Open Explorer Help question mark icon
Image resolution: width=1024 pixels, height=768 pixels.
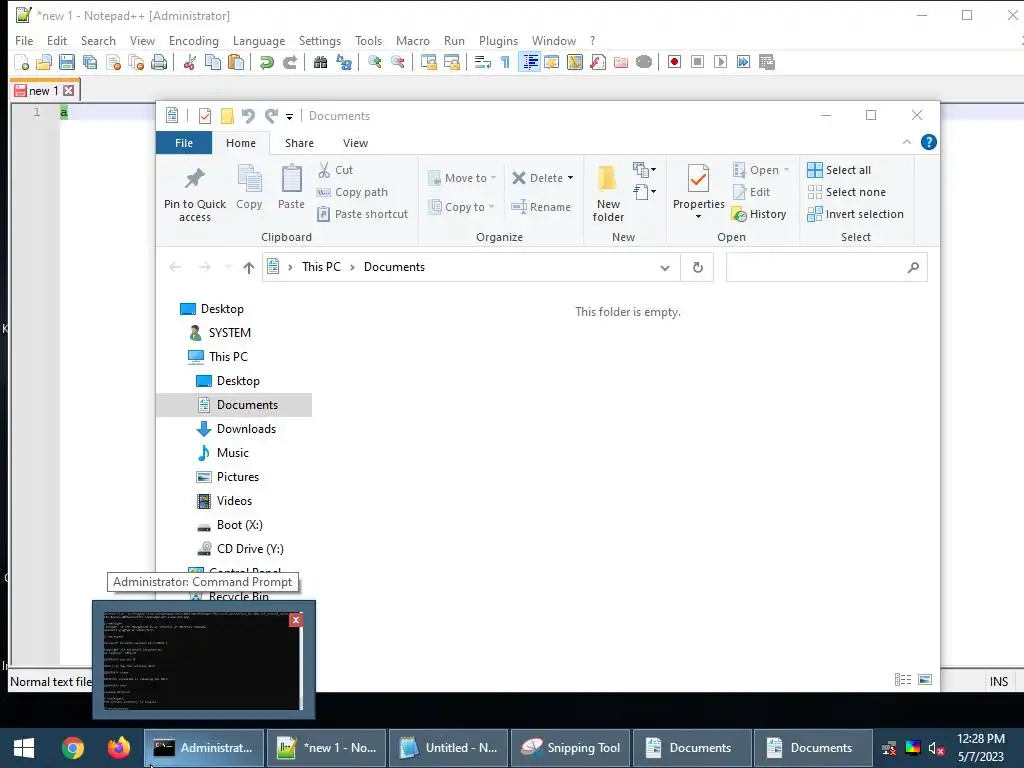tap(928, 142)
